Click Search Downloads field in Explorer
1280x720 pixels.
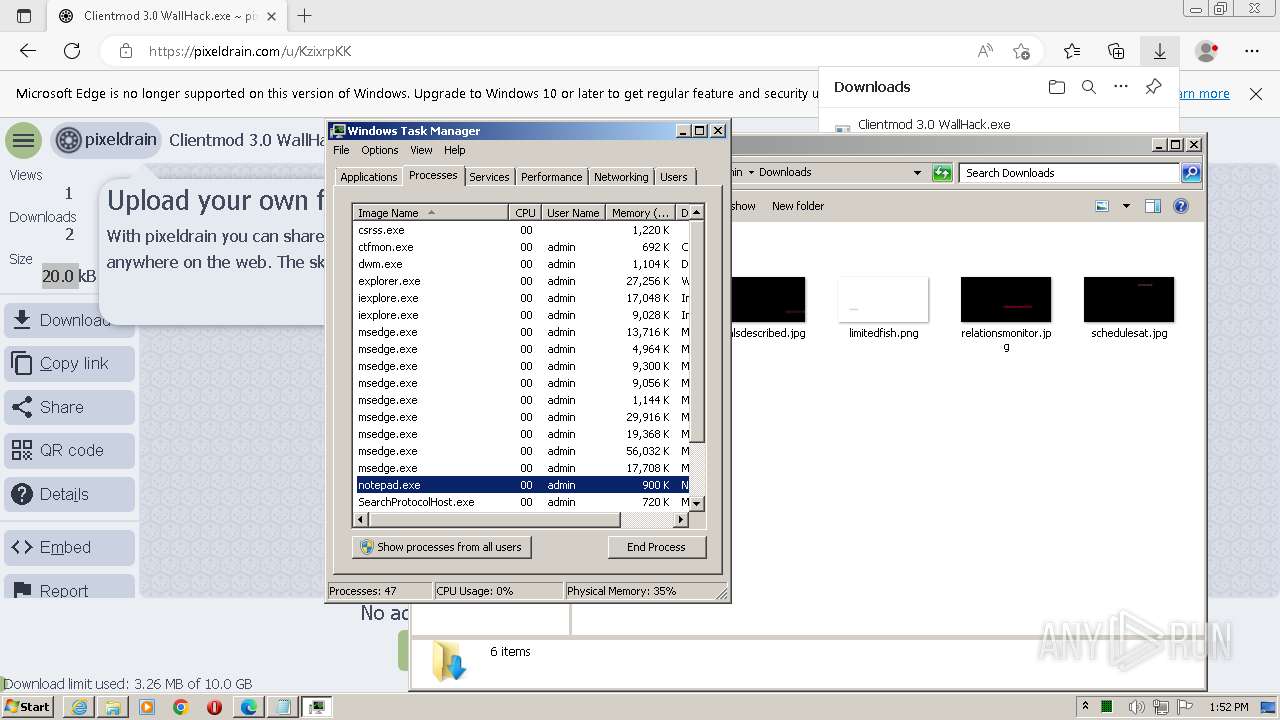point(1069,173)
